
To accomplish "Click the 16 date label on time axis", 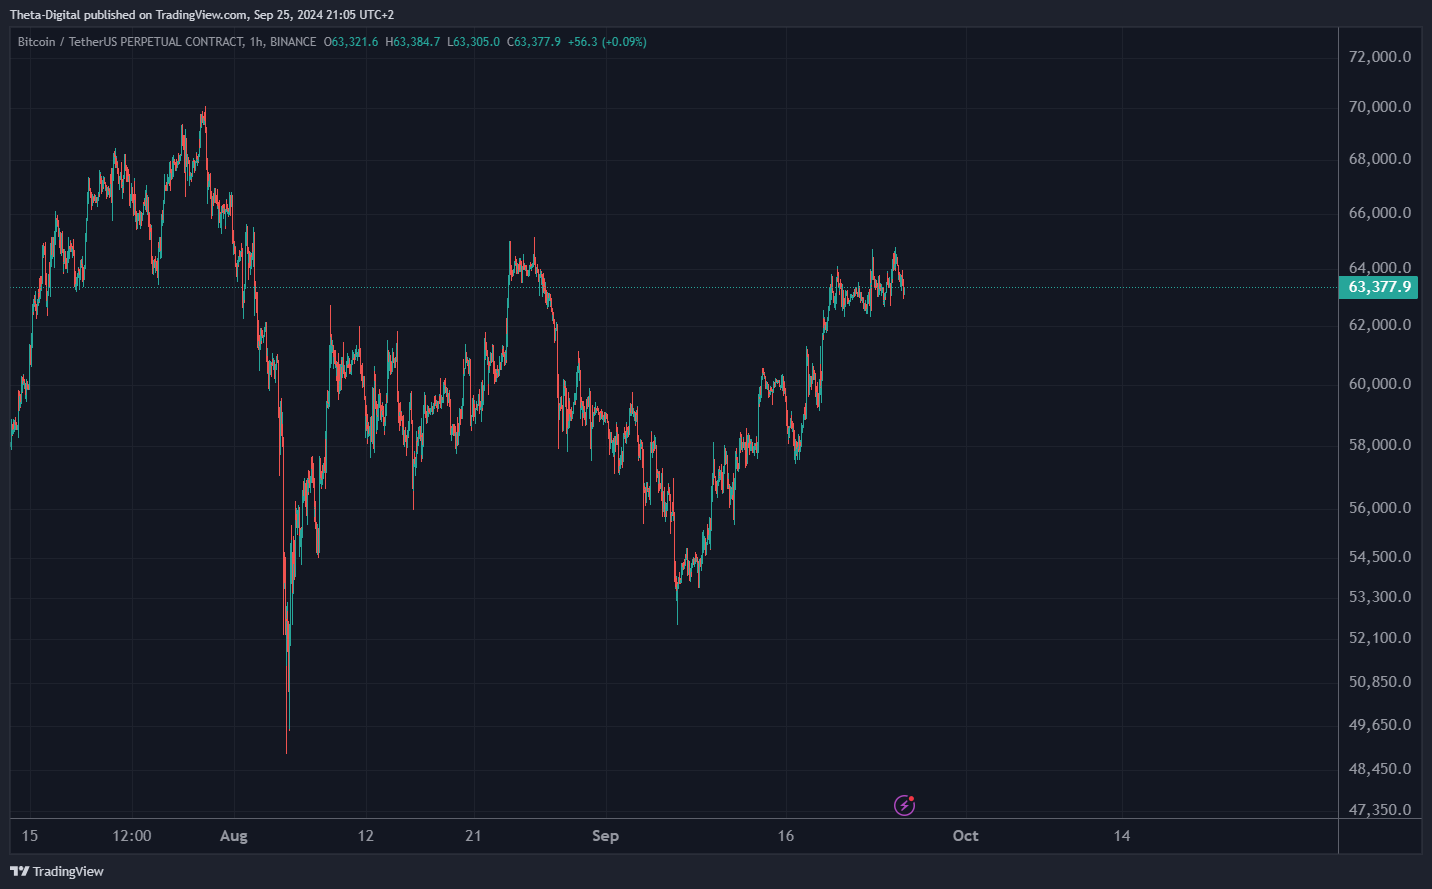I will (786, 836).
